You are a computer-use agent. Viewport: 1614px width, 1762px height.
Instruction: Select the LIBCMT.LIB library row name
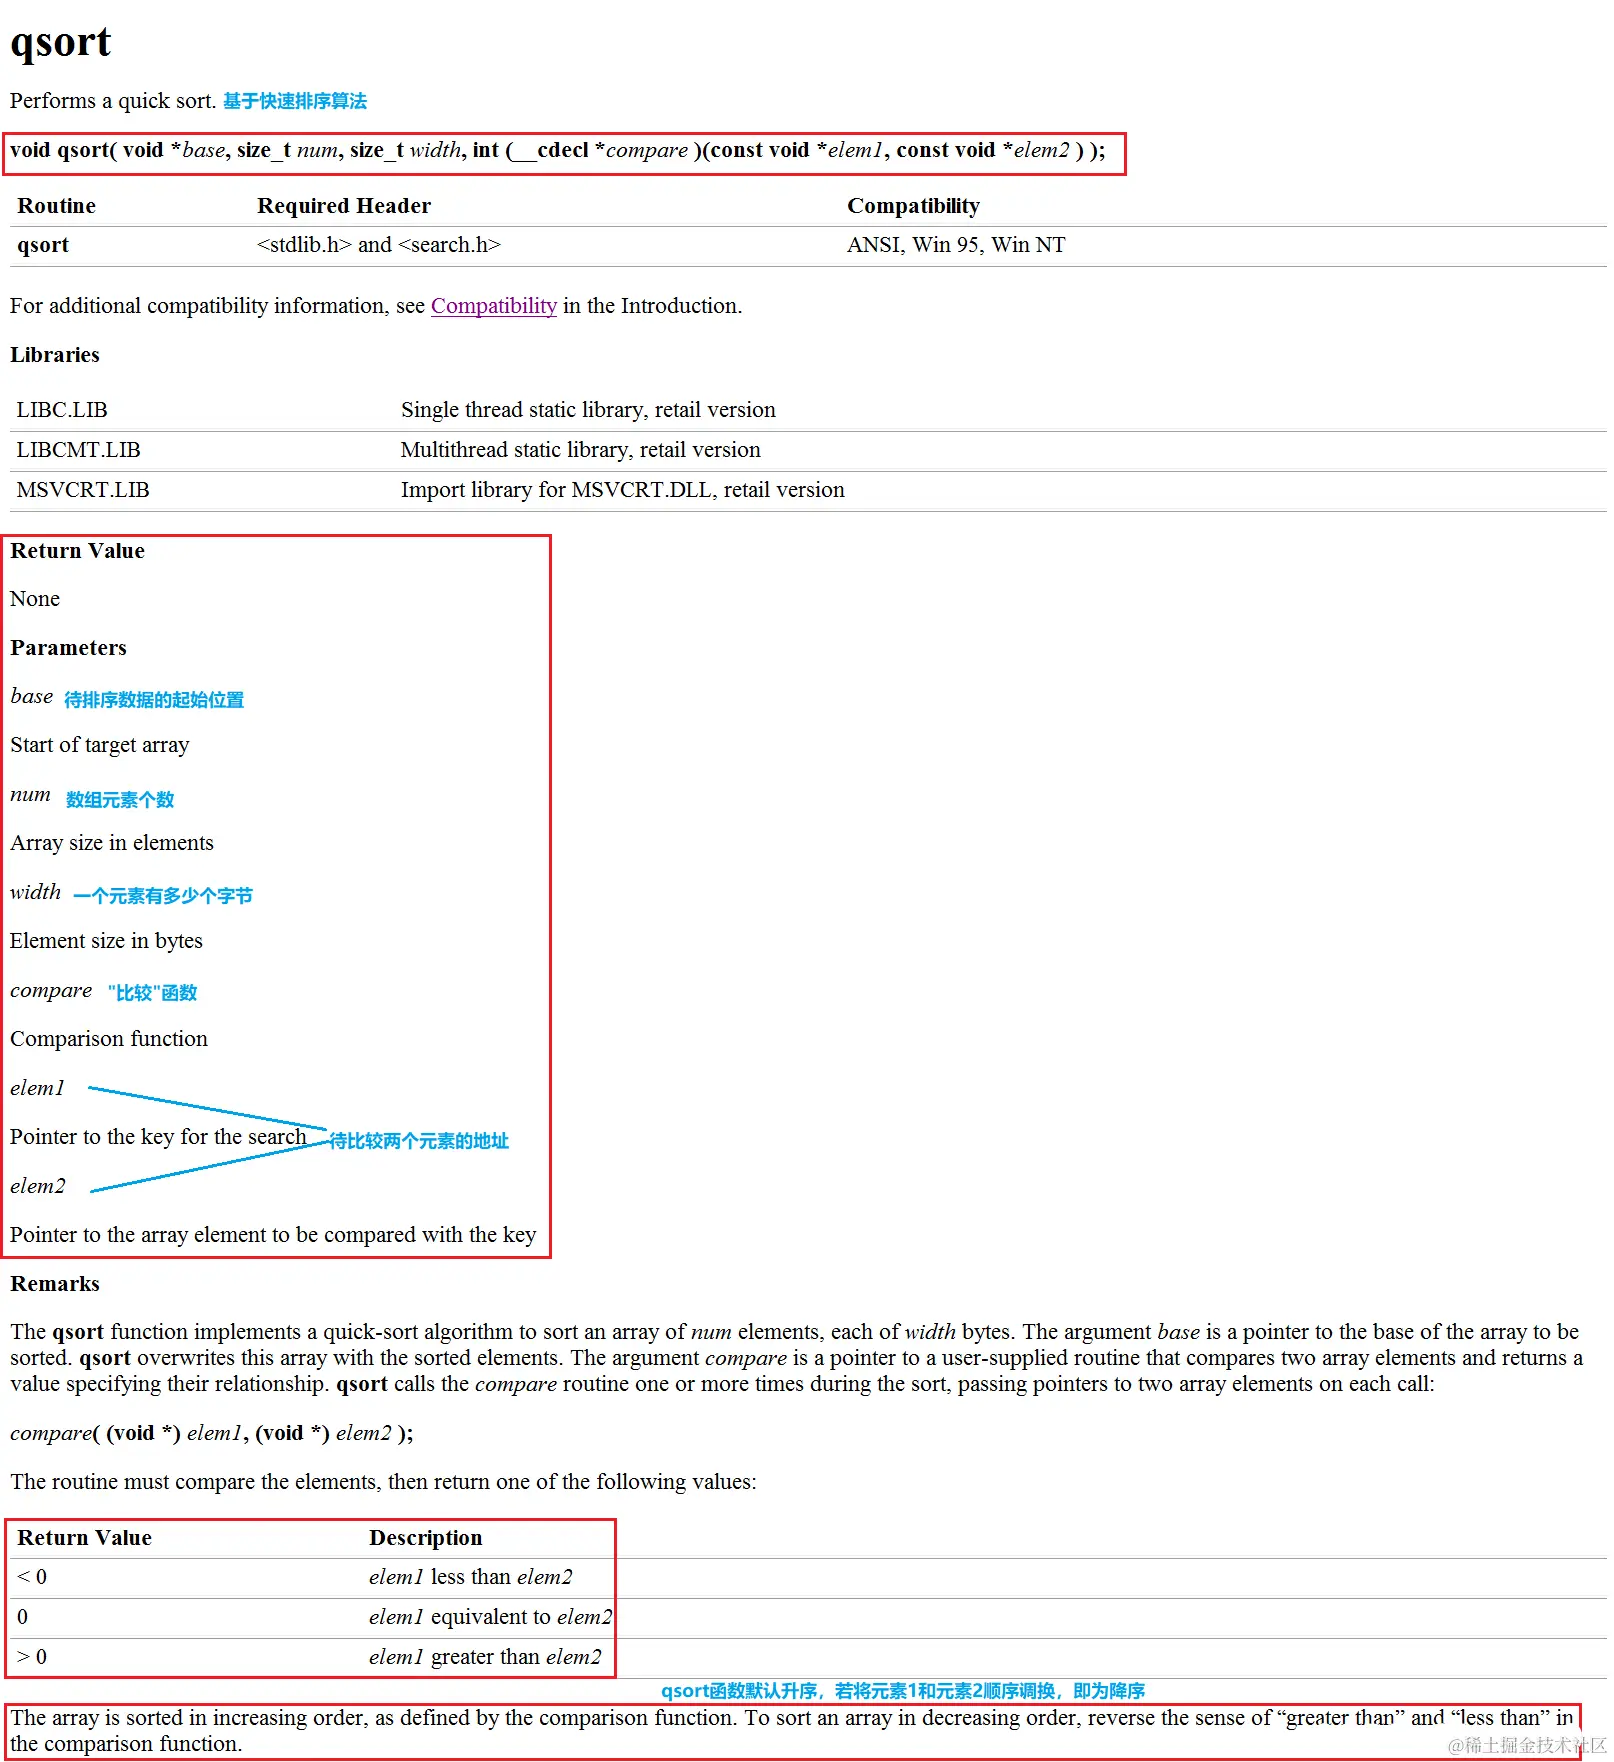78,450
